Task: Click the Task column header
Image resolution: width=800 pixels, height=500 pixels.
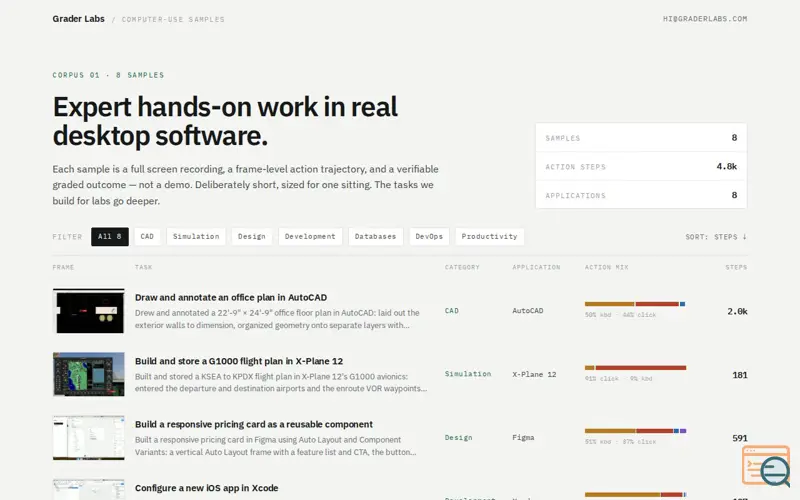Action: (x=143, y=267)
